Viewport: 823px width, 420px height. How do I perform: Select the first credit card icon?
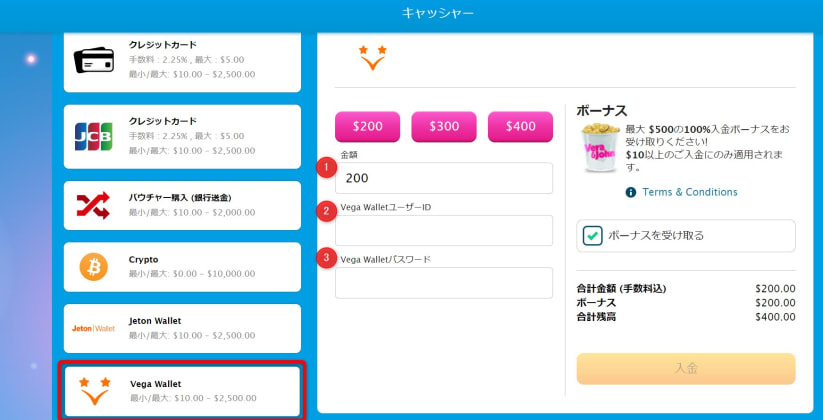pyautogui.click(x=94, y=60)
